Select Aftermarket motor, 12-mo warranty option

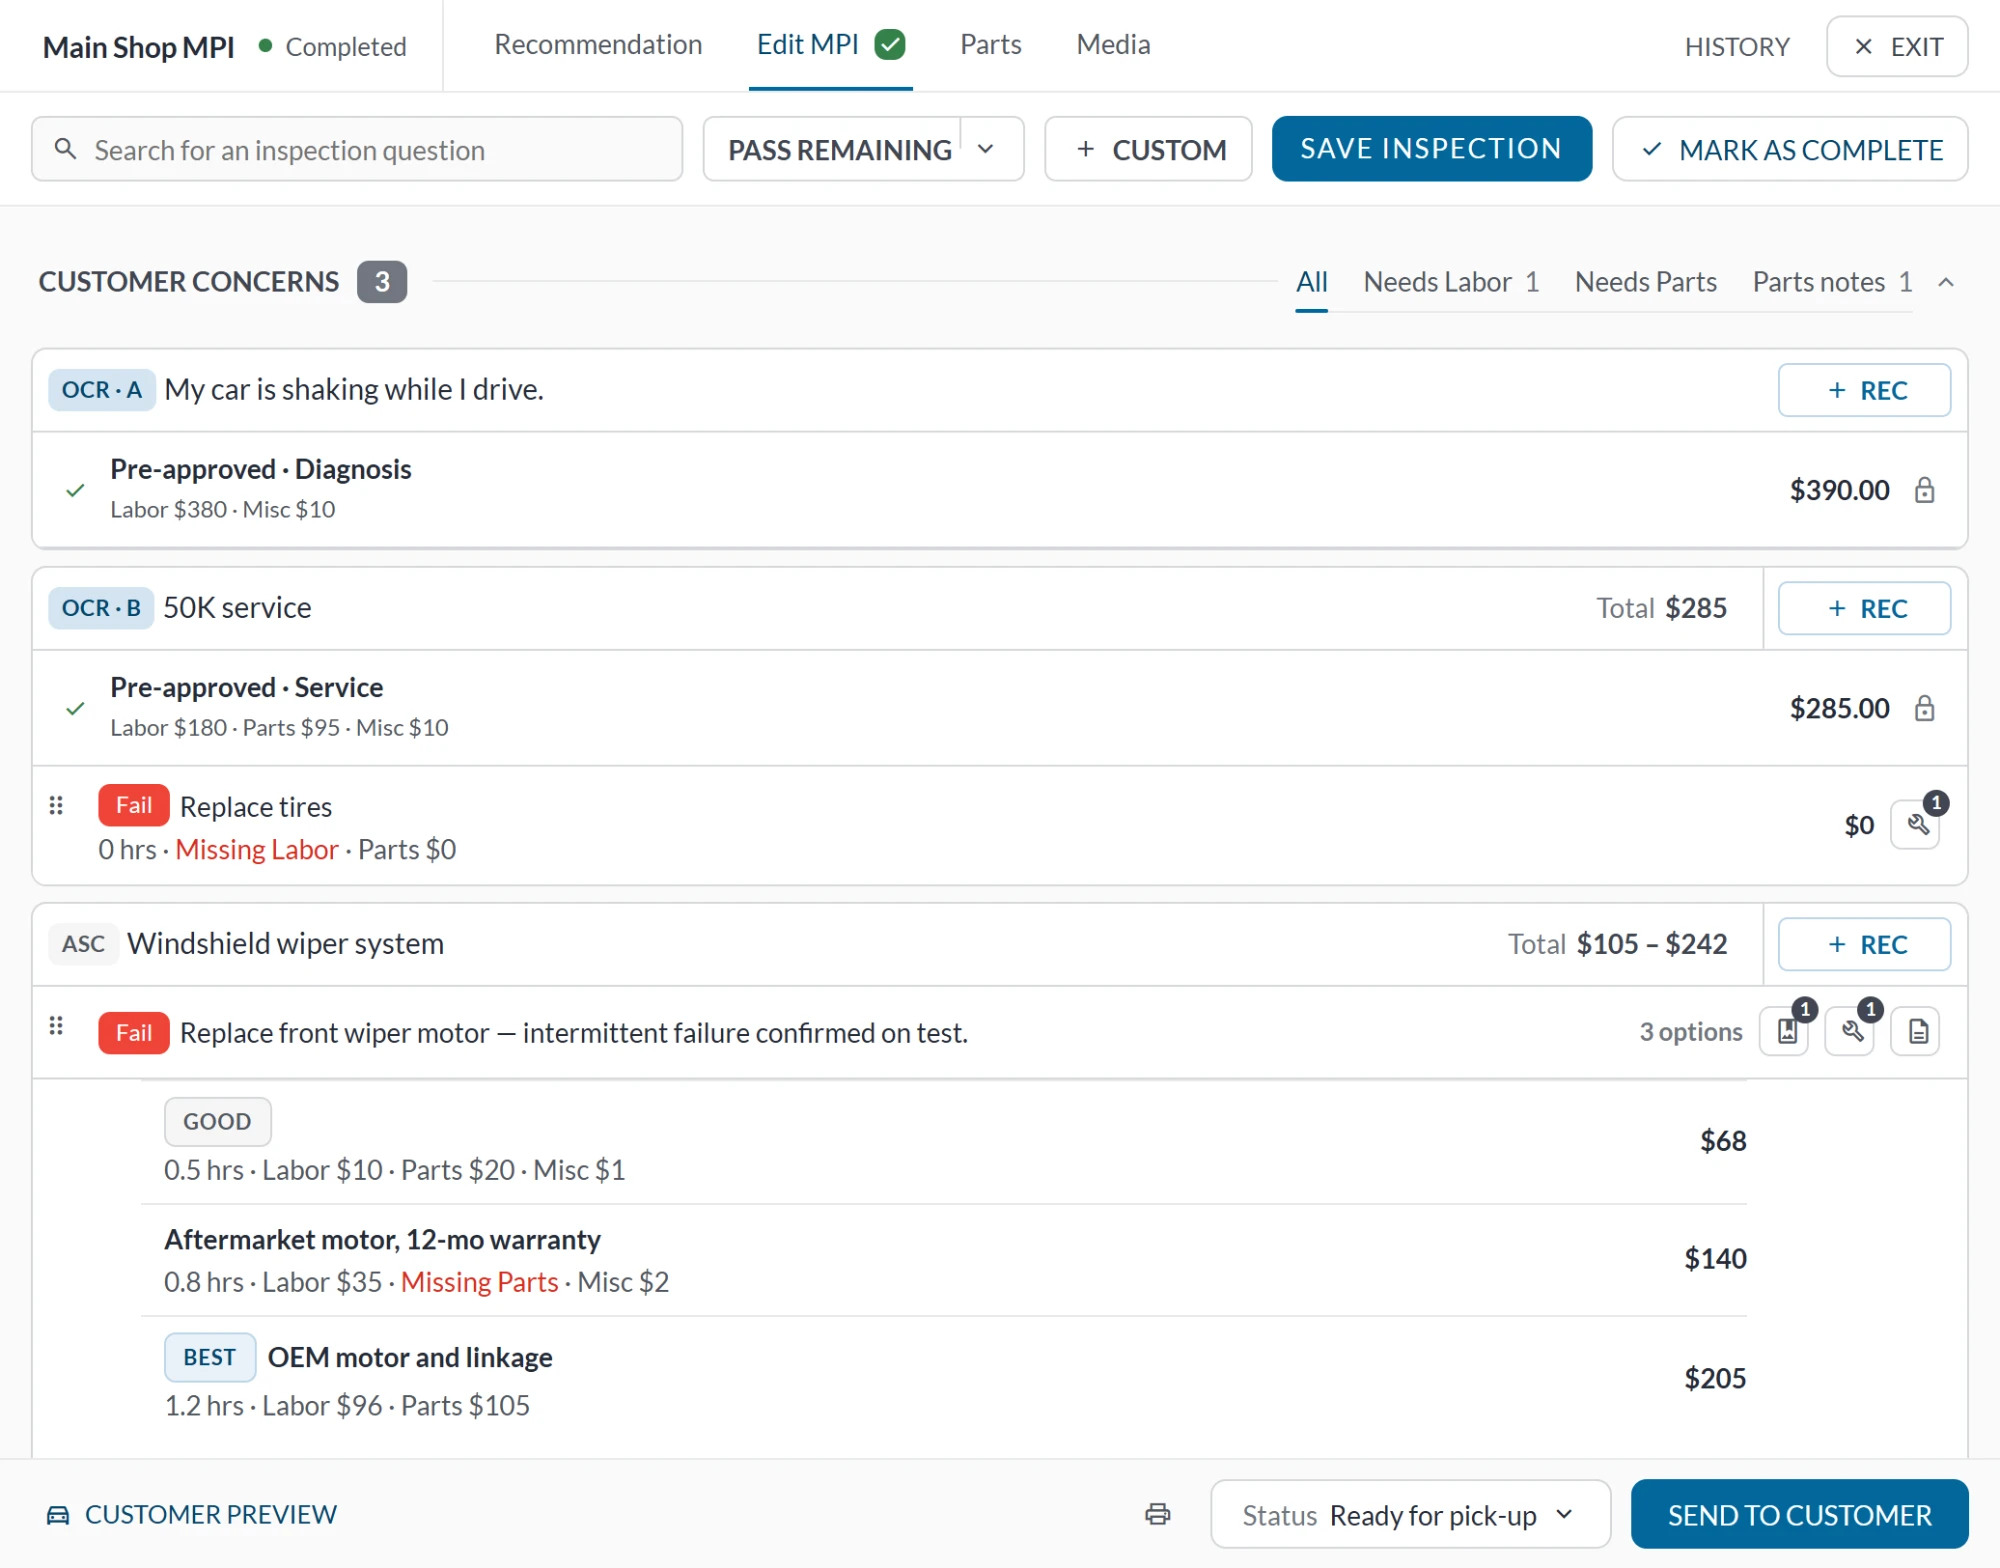(x=944, y=1260)
